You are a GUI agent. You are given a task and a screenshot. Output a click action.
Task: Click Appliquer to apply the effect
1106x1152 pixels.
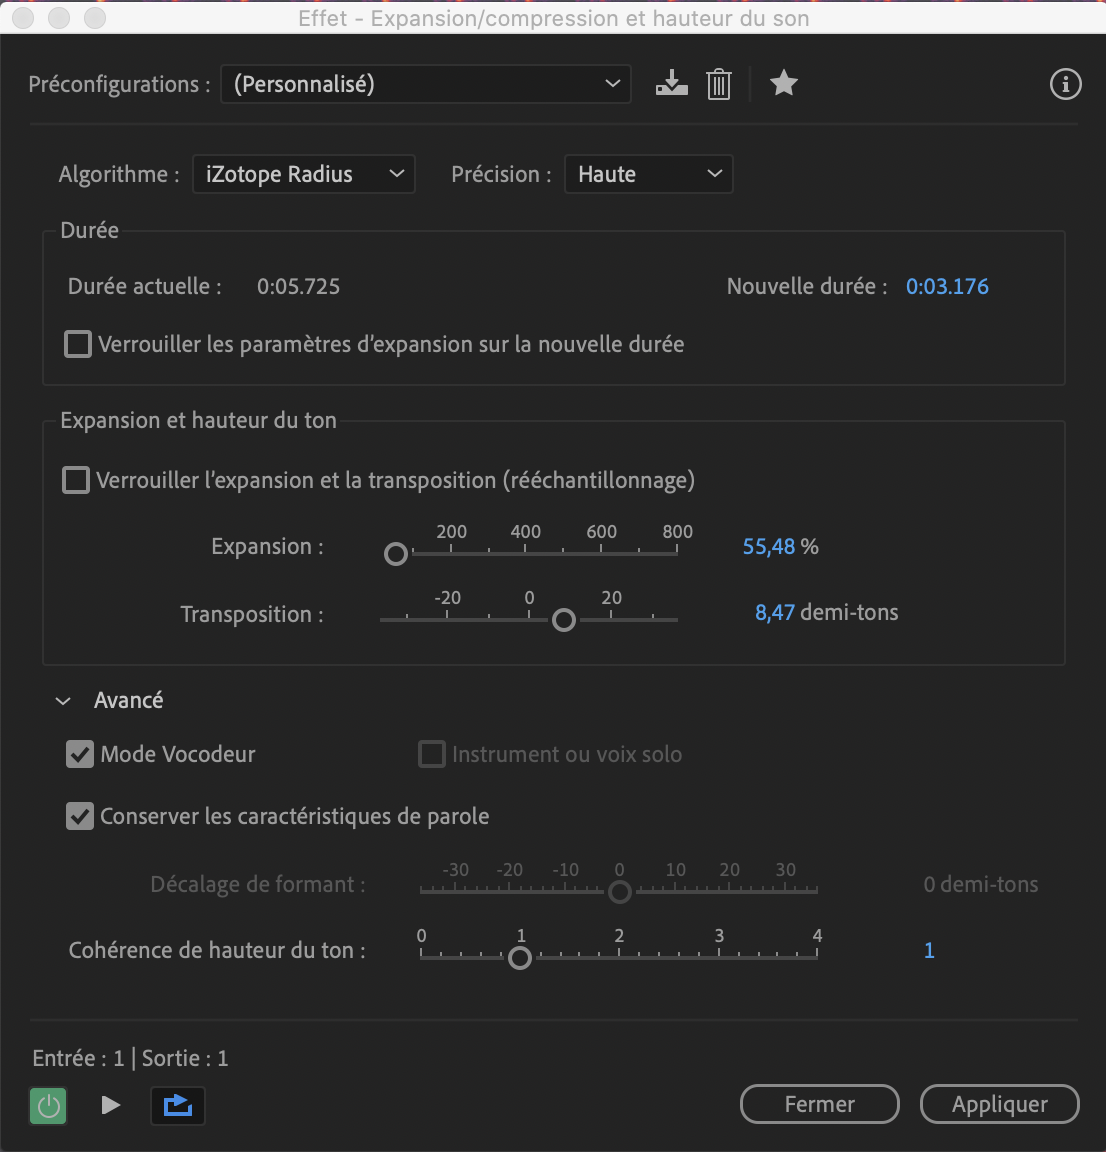[x=999, y=1104]
